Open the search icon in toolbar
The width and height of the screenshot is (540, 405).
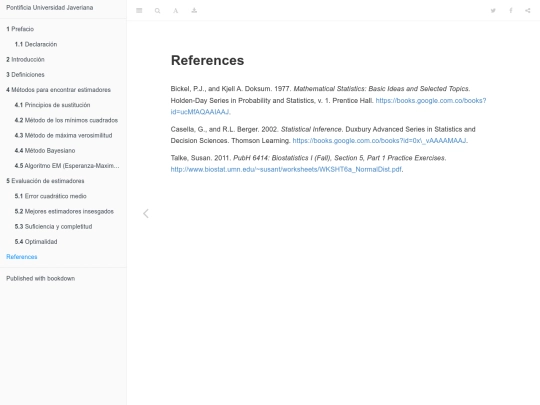point(157,11)
